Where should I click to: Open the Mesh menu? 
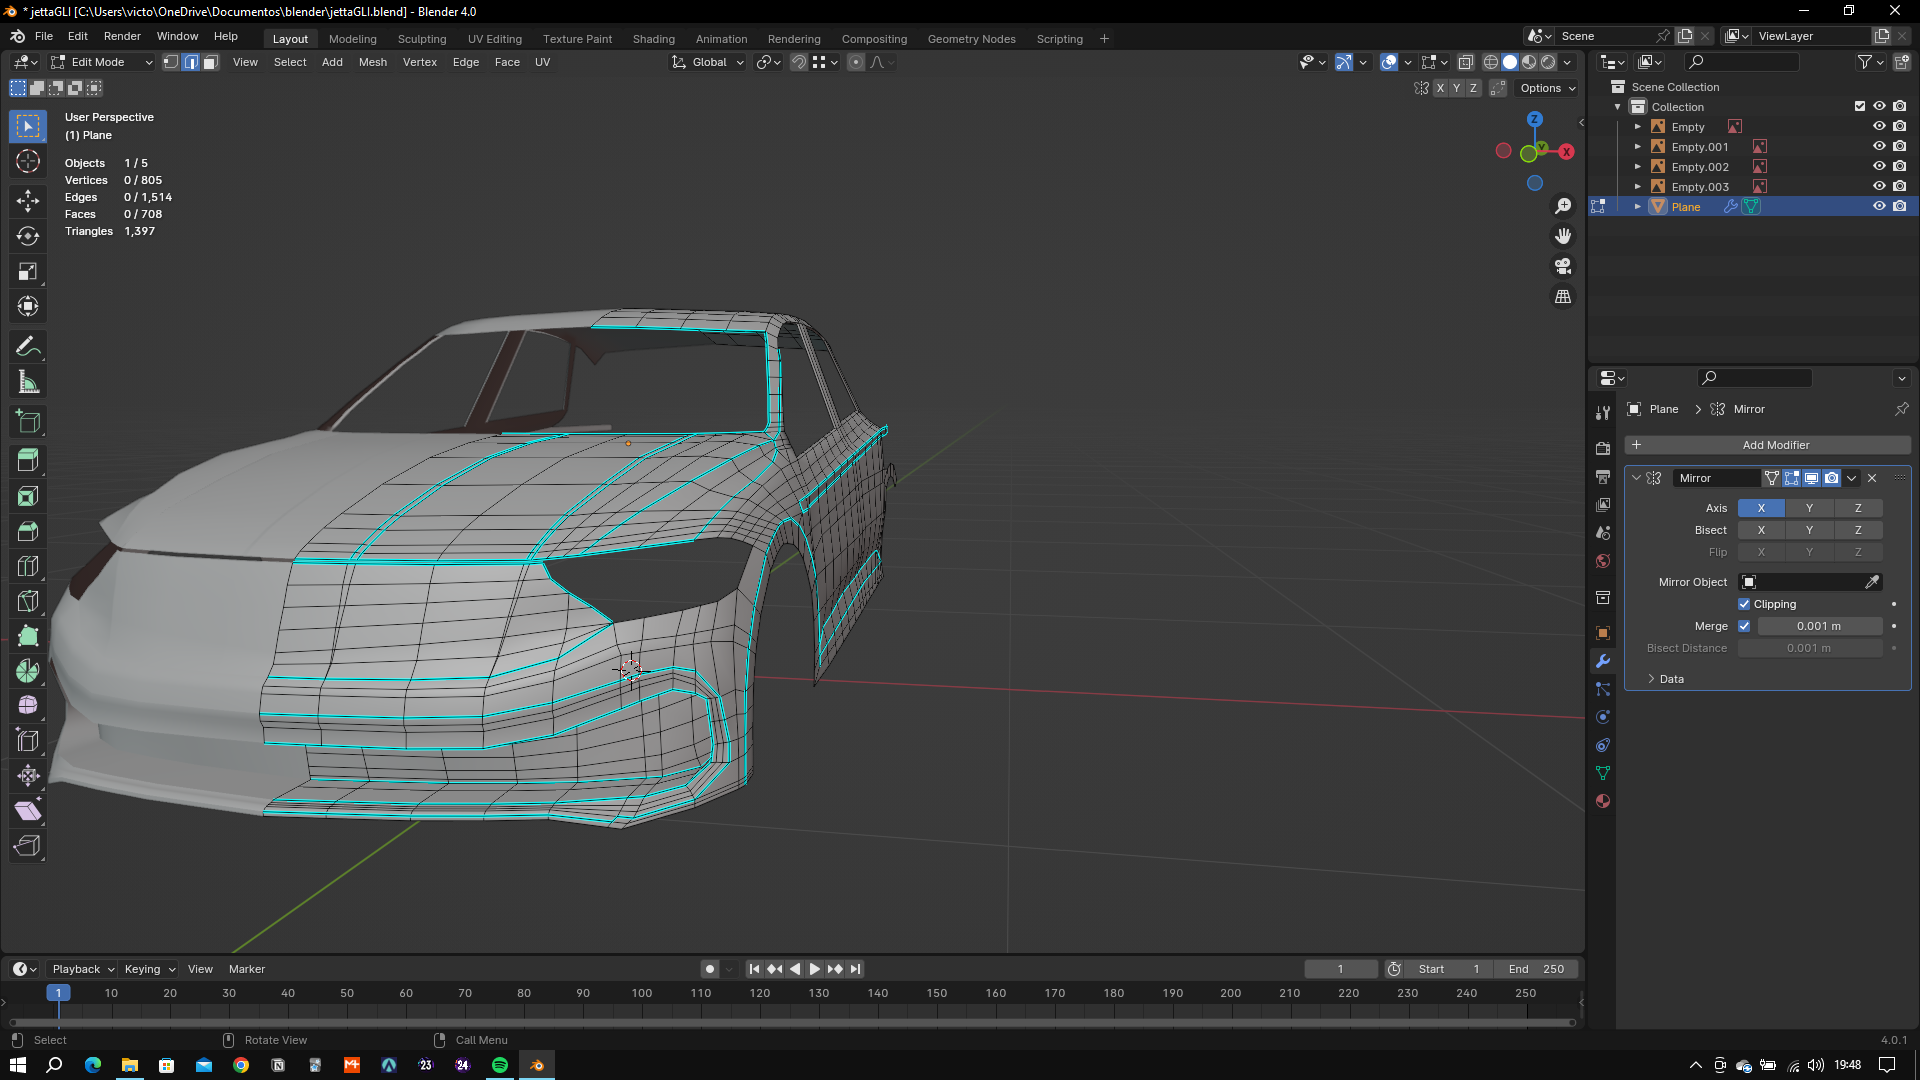point(372,62)
